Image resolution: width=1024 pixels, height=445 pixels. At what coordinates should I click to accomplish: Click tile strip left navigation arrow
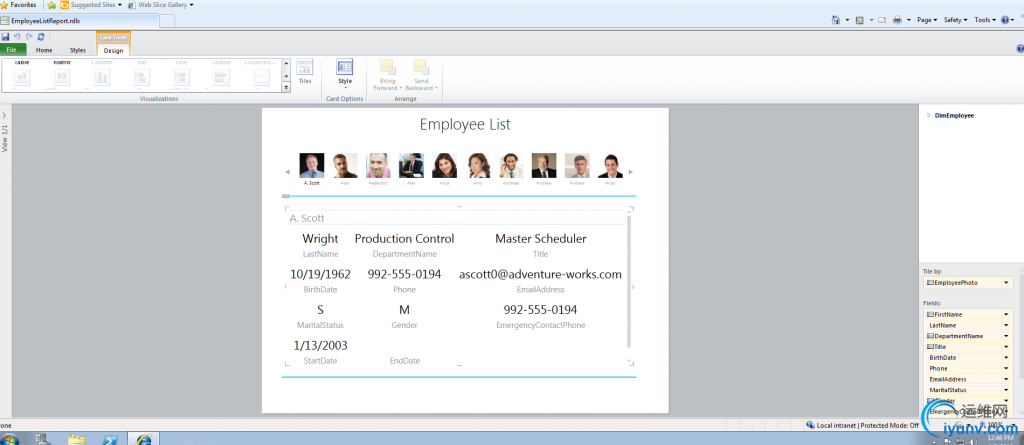point(287,172)
